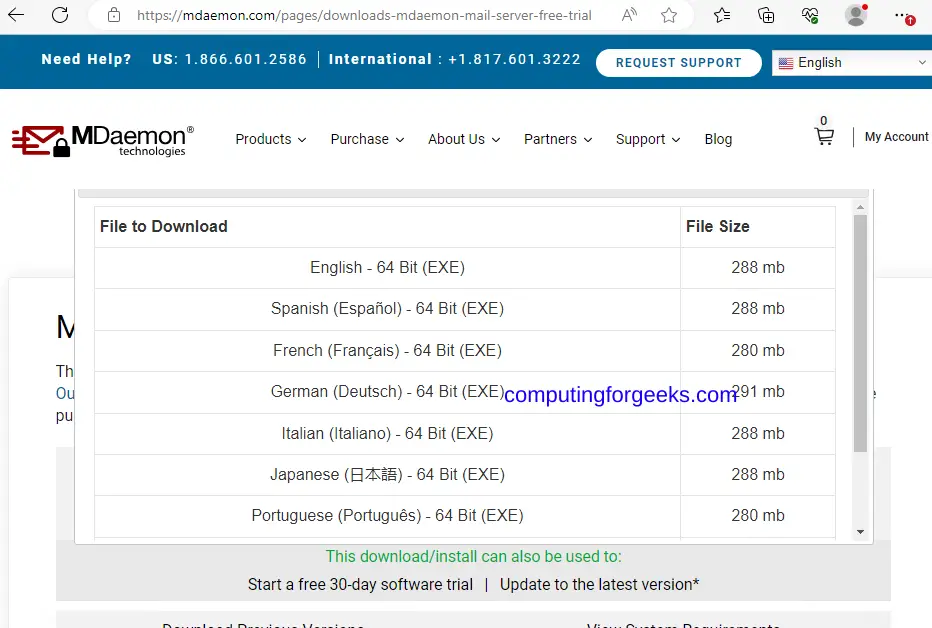The width and height of the screenshot is (932, 628).
Task: Click the File Size column header
Action: 717,226
